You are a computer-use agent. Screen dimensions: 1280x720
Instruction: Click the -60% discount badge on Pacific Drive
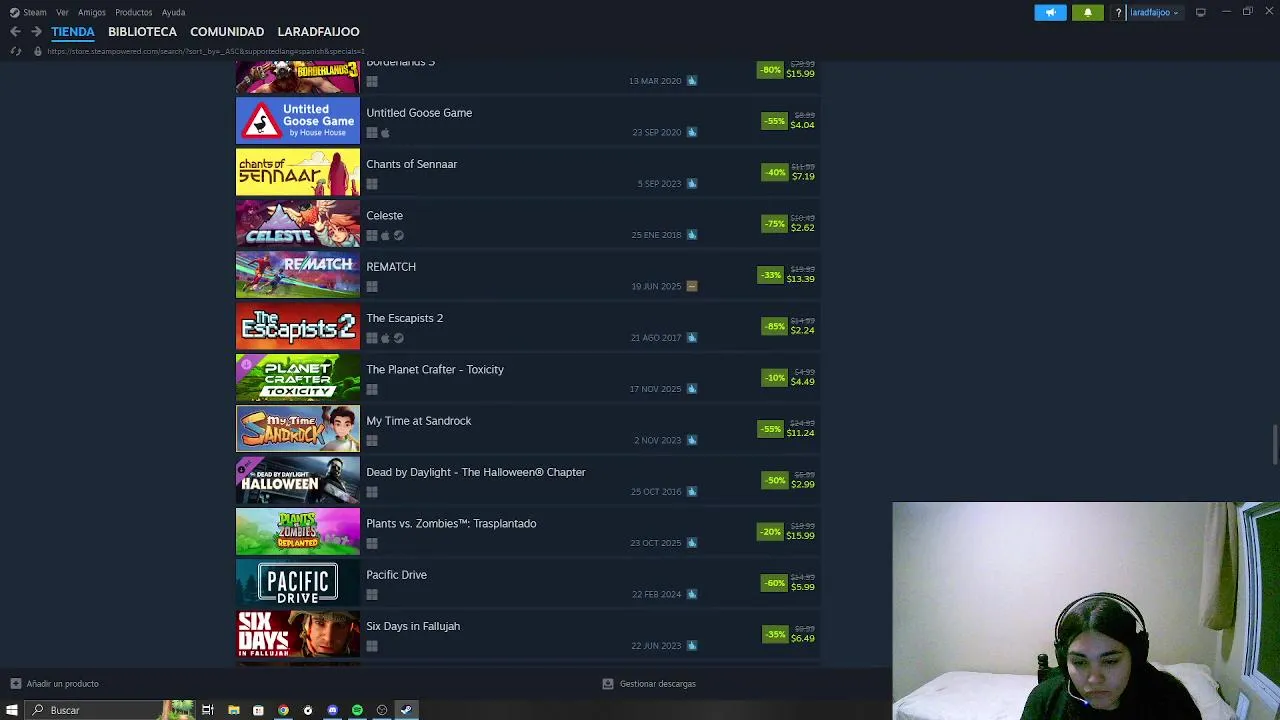tap(775, 583)
